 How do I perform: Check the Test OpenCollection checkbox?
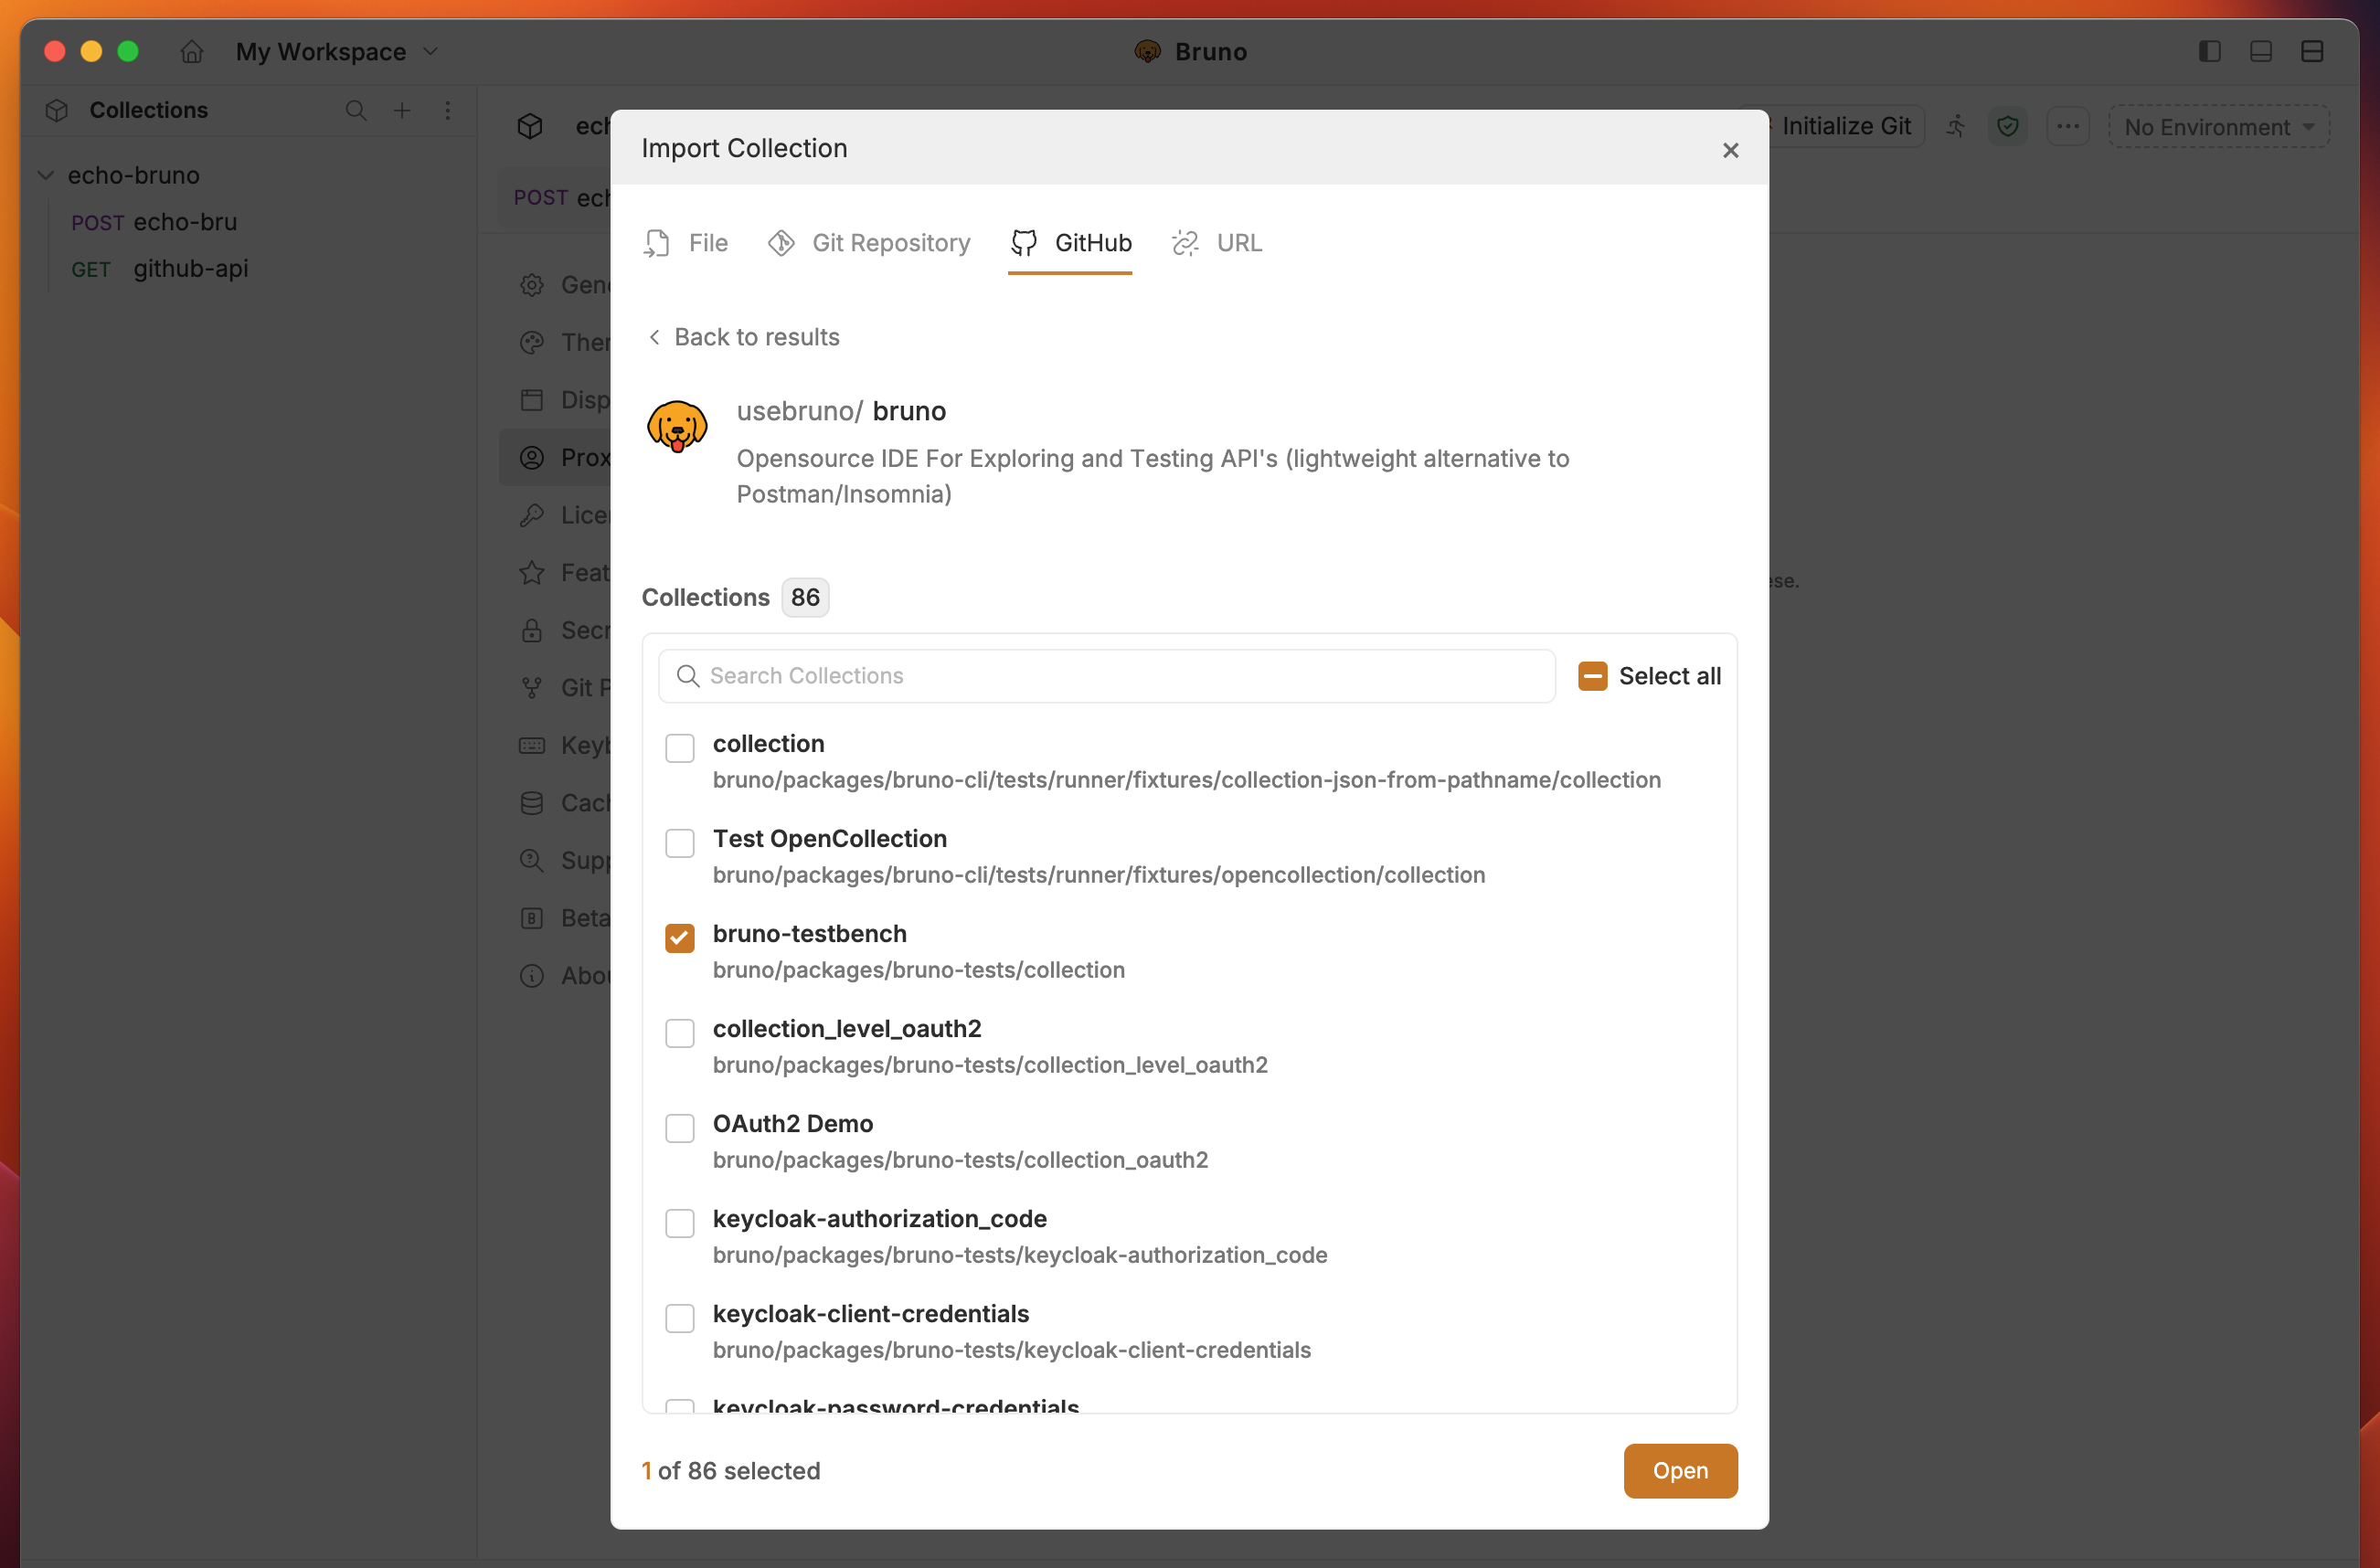click(x=680, y=843)
